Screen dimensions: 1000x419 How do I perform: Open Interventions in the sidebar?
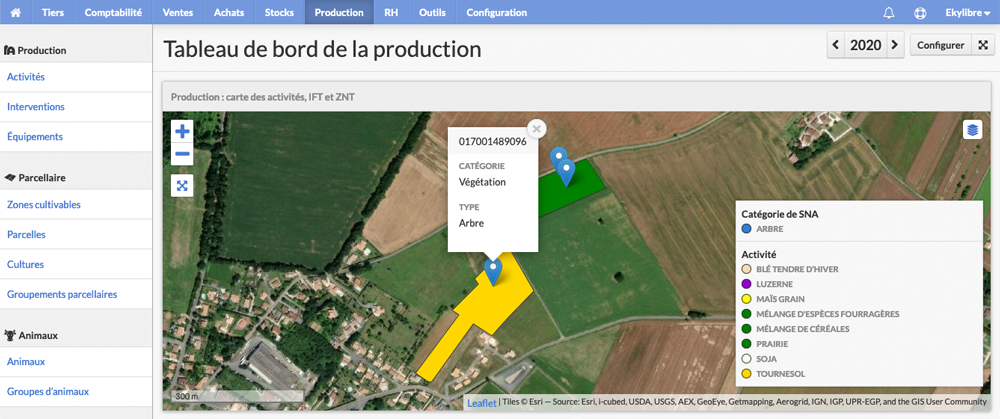36,107
